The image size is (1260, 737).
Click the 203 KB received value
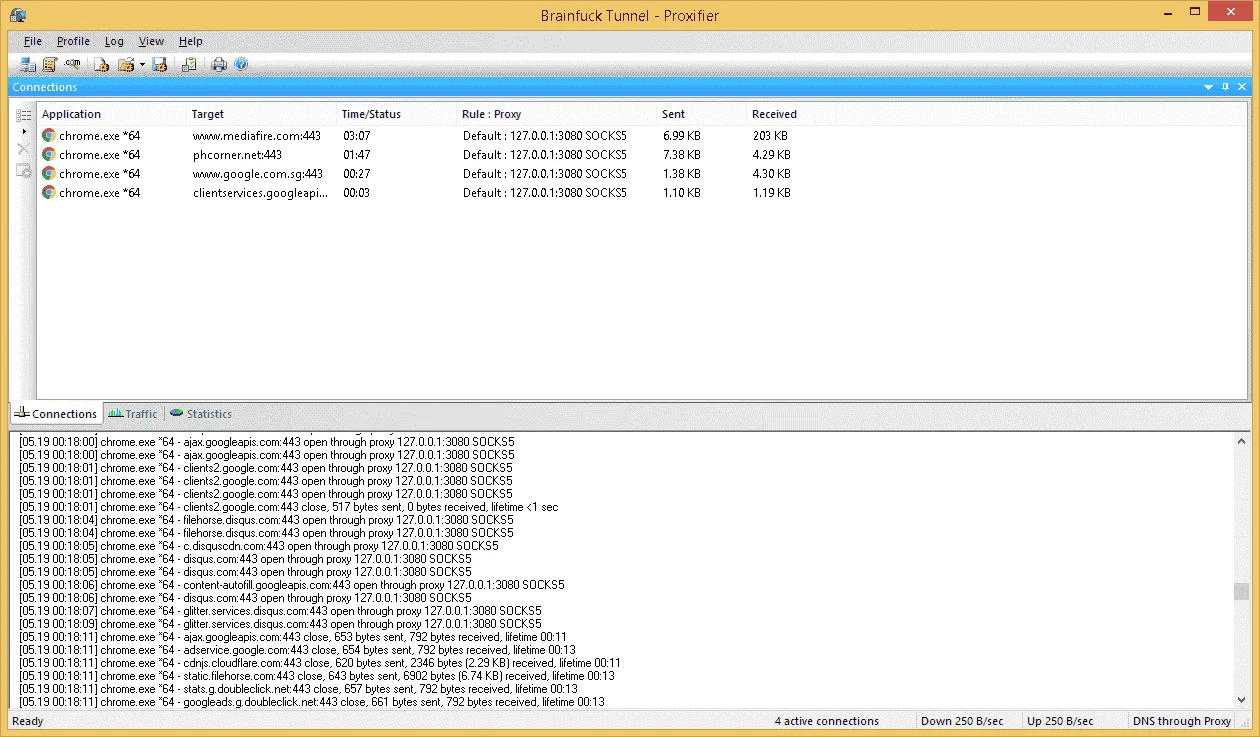coord(770,135)
